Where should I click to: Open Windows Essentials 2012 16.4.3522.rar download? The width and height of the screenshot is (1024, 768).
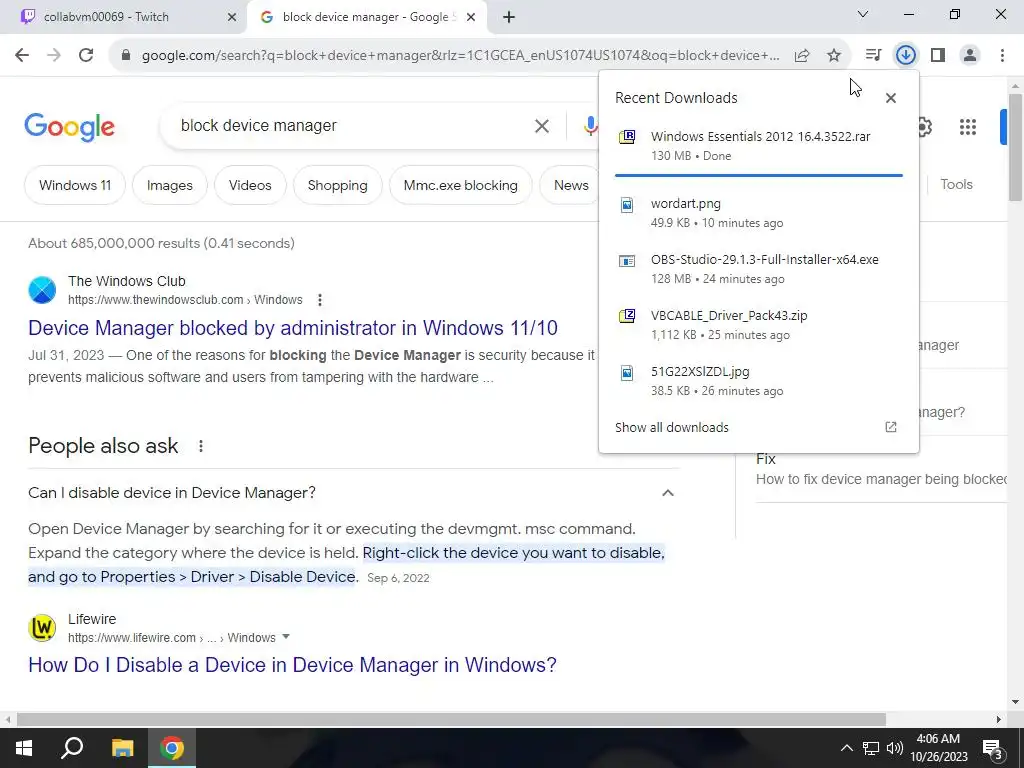tap(759, 146)
